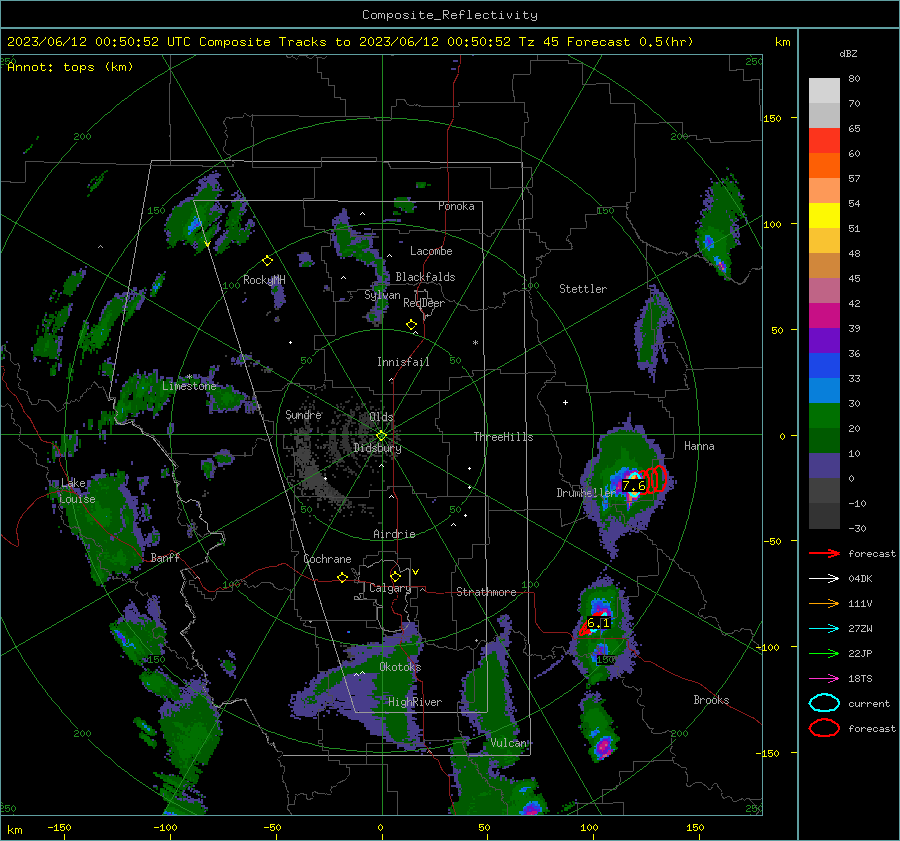Image resolution: width=900 pixels, height=841 pixels.
Task: Click the yellow diamond radar site at Olds
Action: coord(381,435)
